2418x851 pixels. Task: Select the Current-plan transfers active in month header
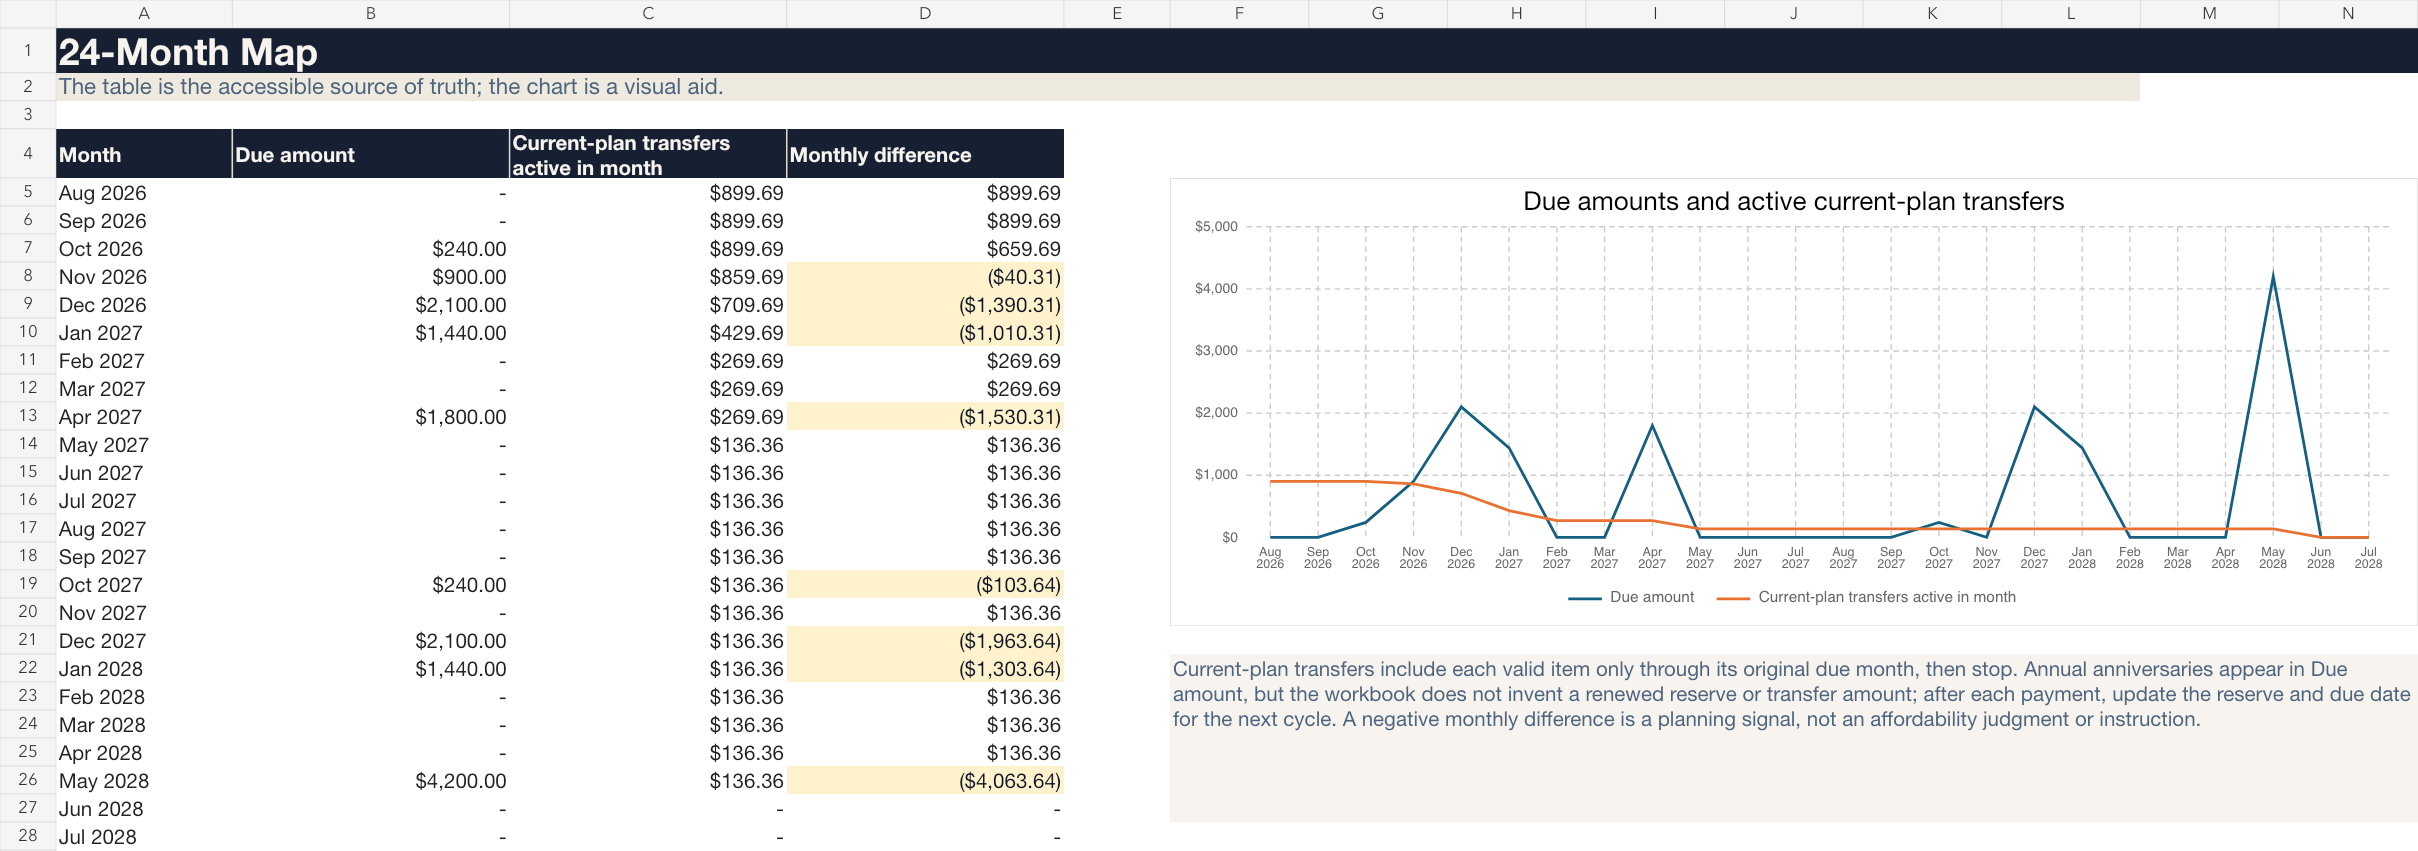click(x=648, y=154)
